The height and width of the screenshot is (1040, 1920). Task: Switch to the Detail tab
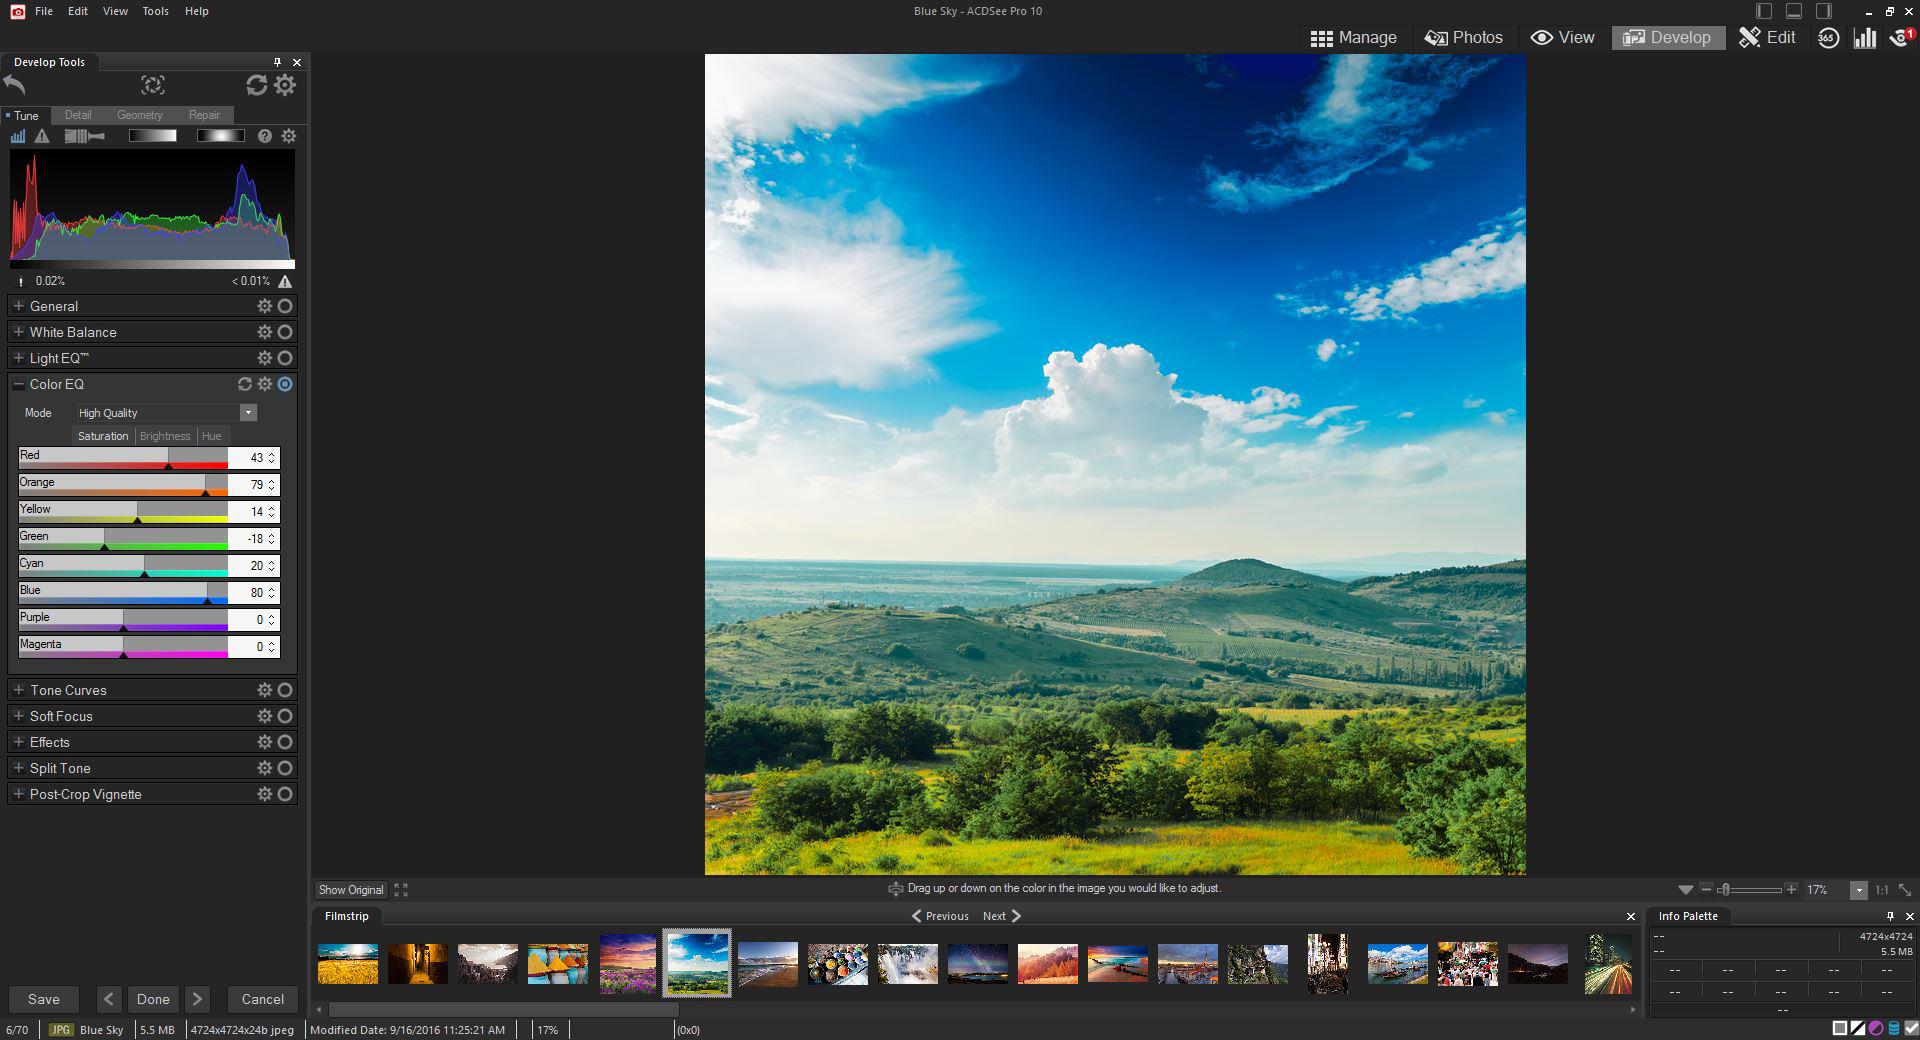tap(78, 115)
